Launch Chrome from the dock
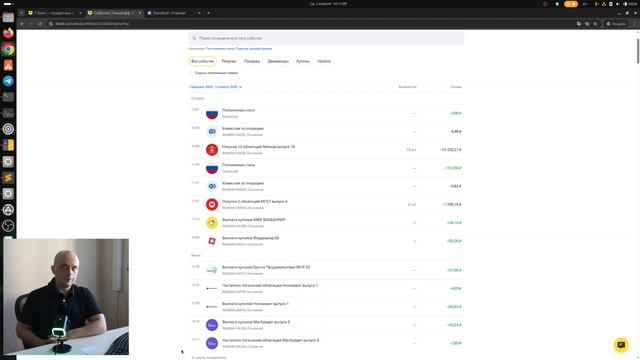Image resolution: width=640 pixels, height=360 pixels. coord(8,49)
